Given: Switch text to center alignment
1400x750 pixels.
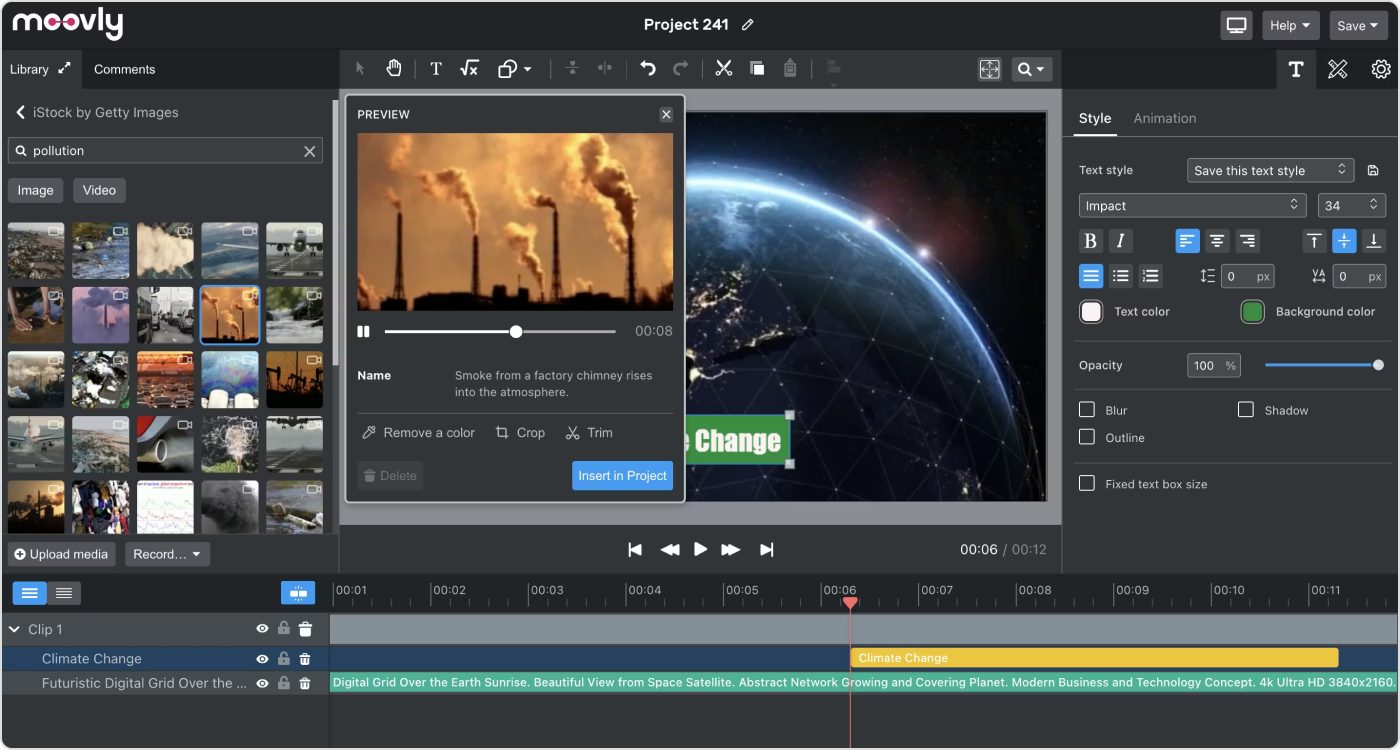Looking at the screenshot, I should click(1217, 240).
